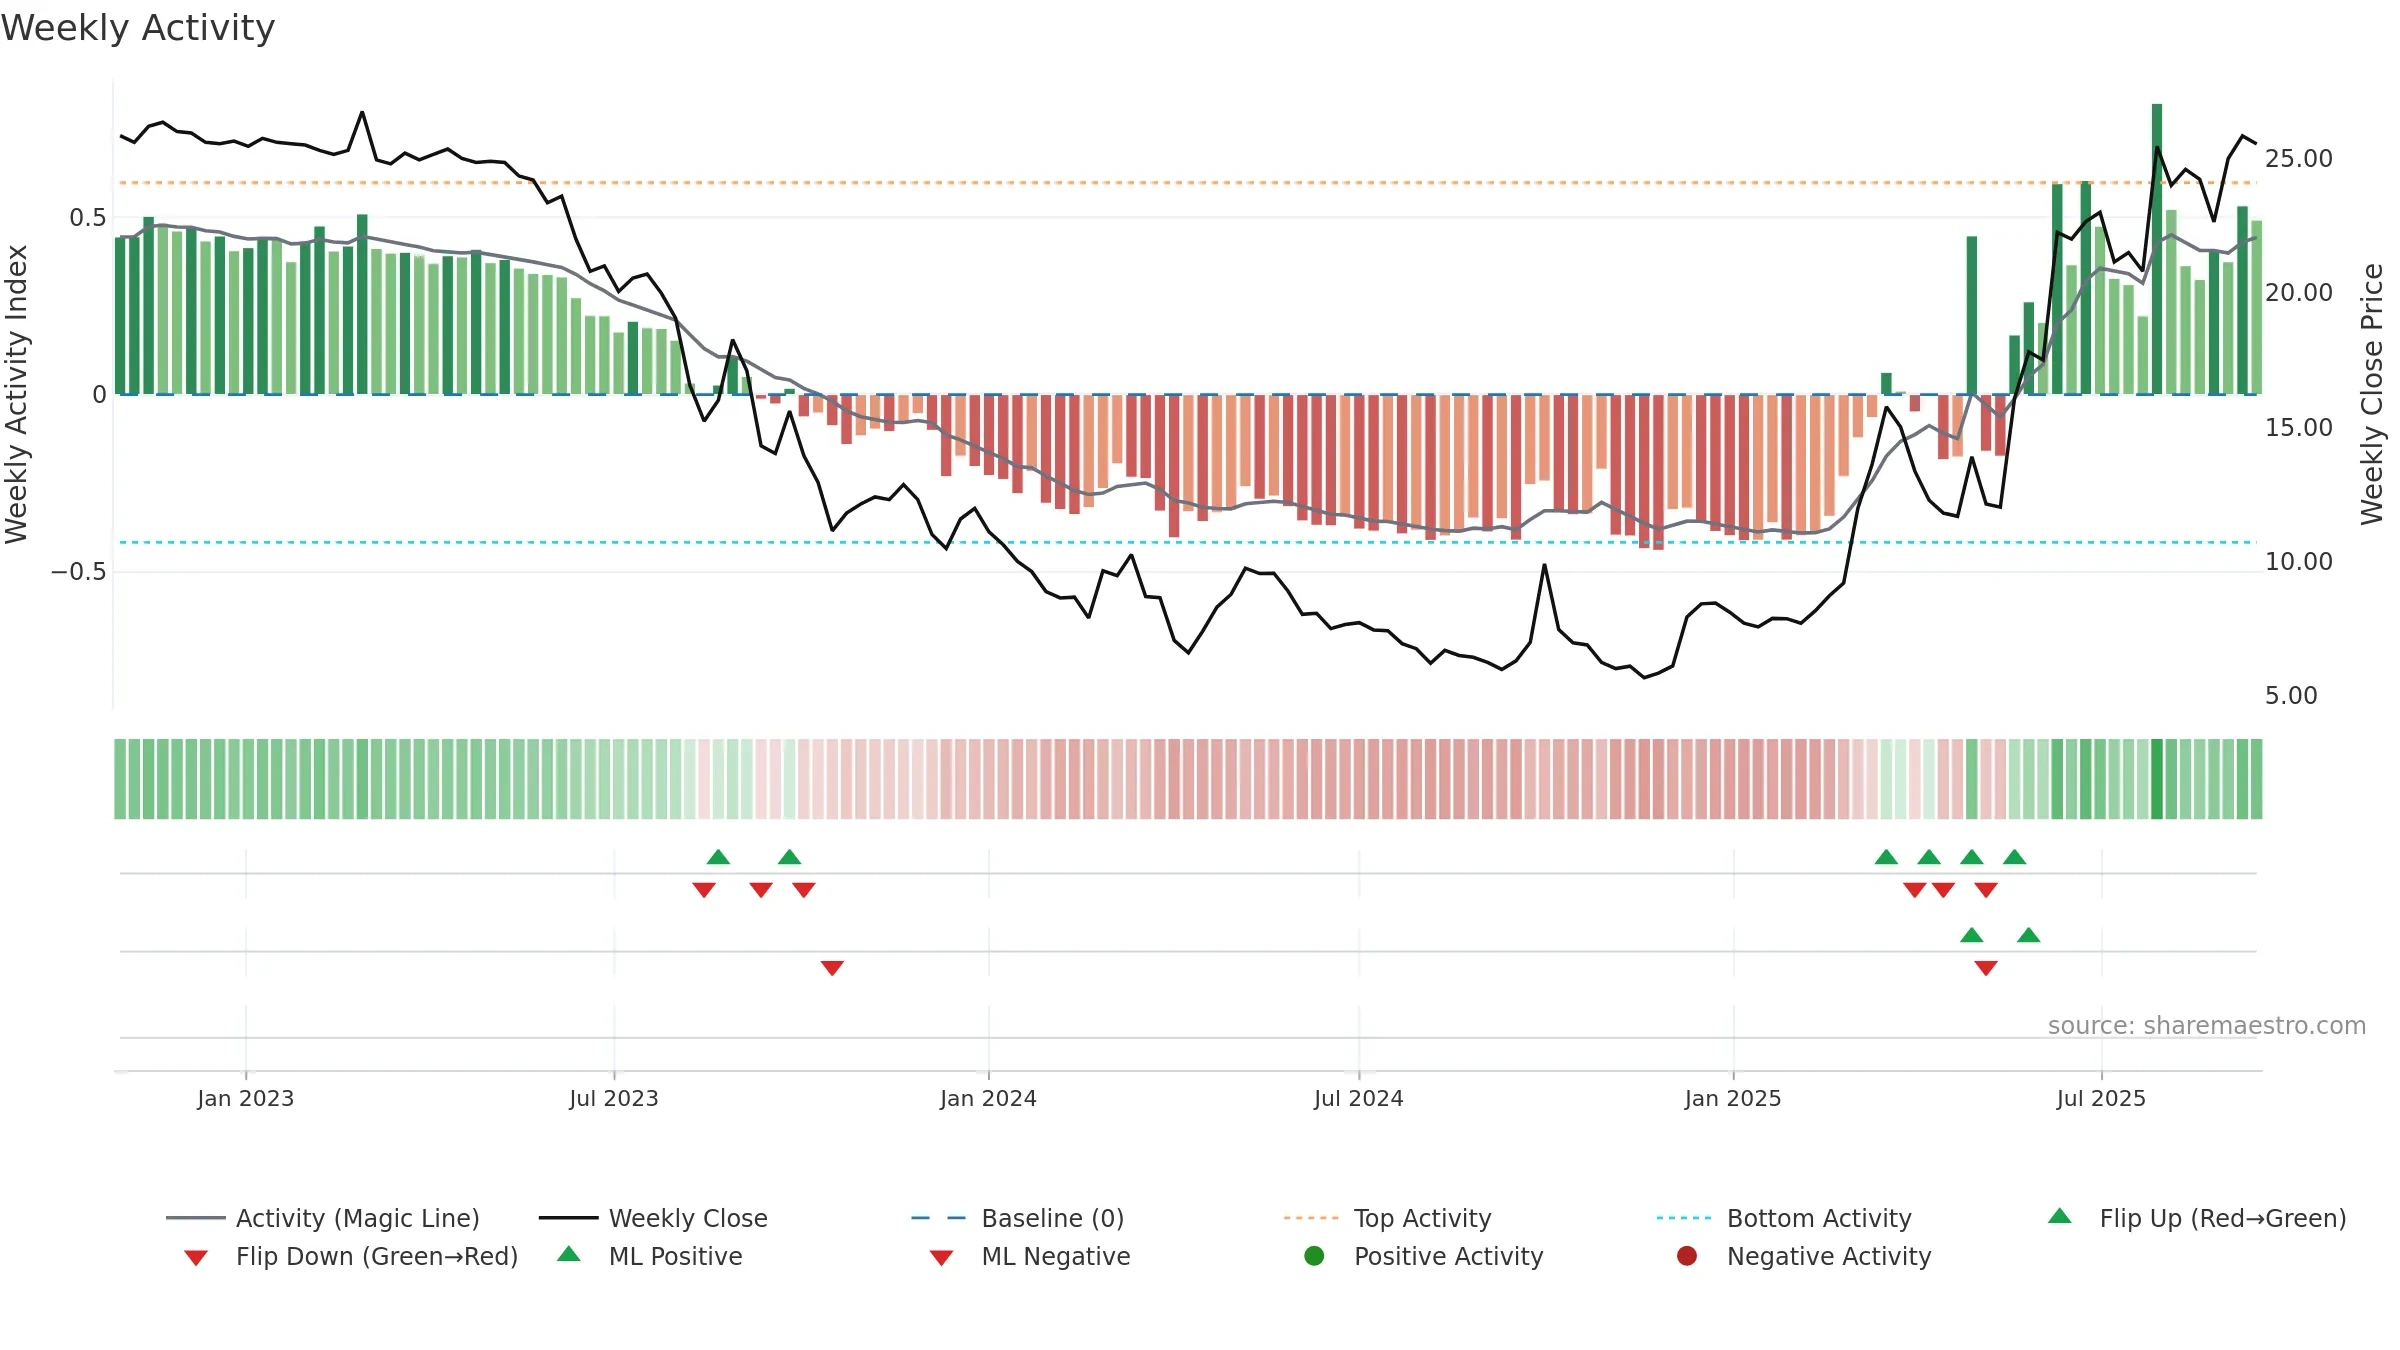Click the Weekly Close Price axis title
The width and height of the screenshot is (2400, 1350).
click(2372, 394)
